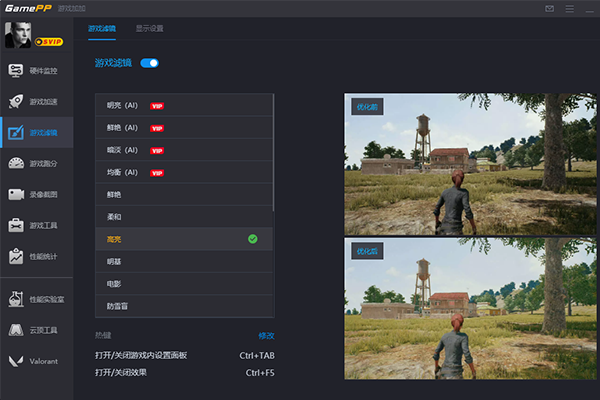Click the VIP badge on 鲜艳 (AI) row
Screen dimensions: 600x400
pos(157,128)
